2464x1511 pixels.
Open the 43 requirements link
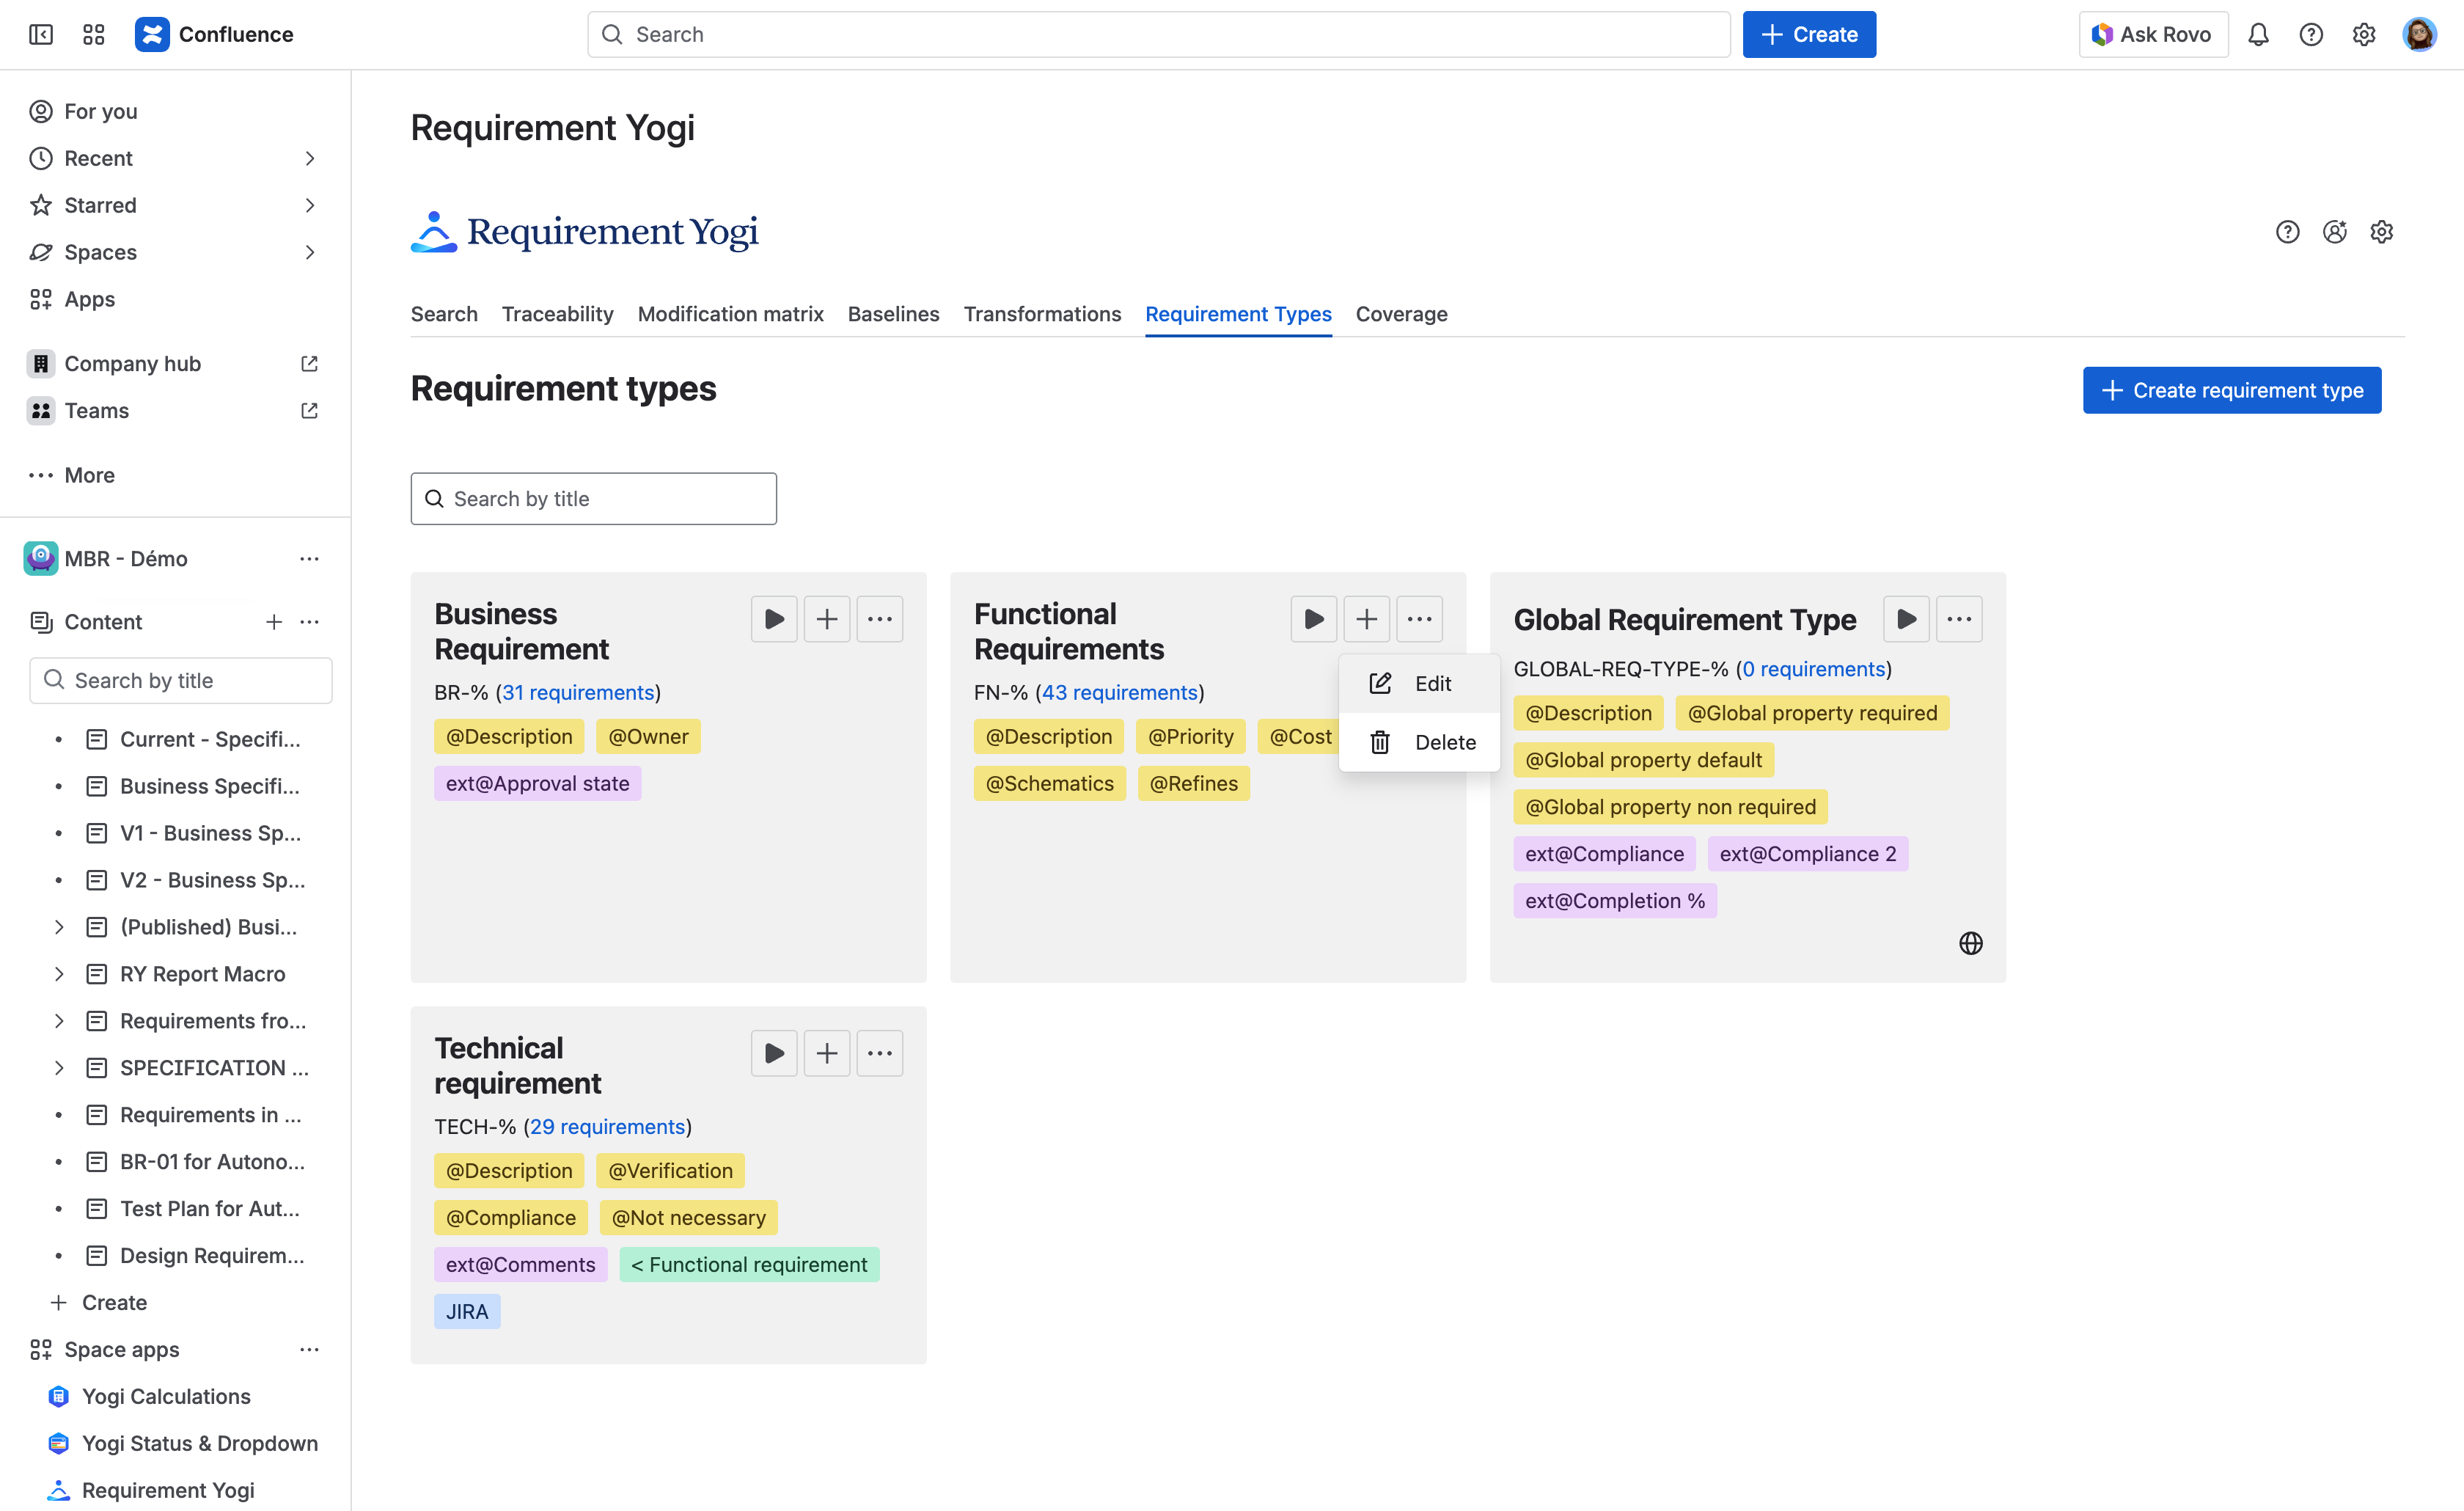[1118, 692]
